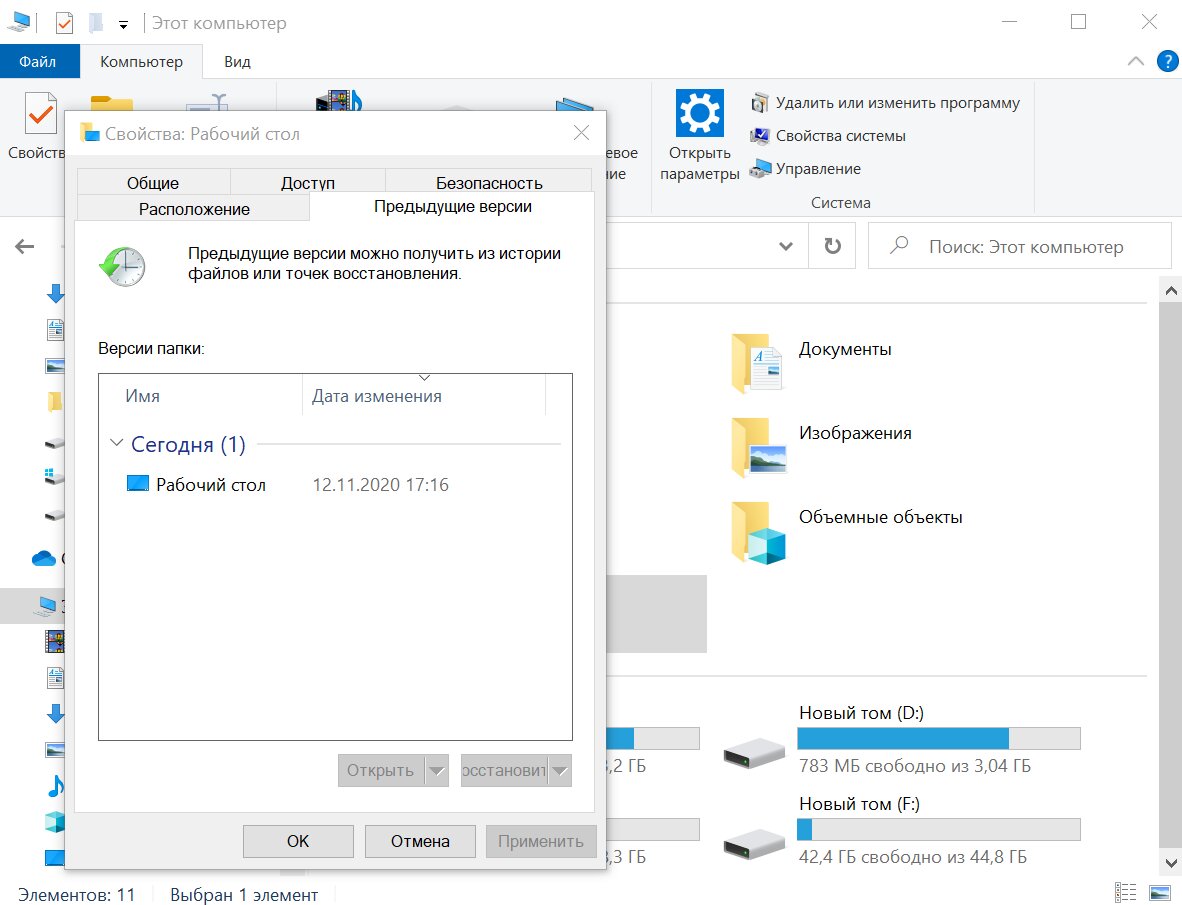Select the Новый том (D:) drive
This screenshot has height=905, width=1182.
coord(902,739)
